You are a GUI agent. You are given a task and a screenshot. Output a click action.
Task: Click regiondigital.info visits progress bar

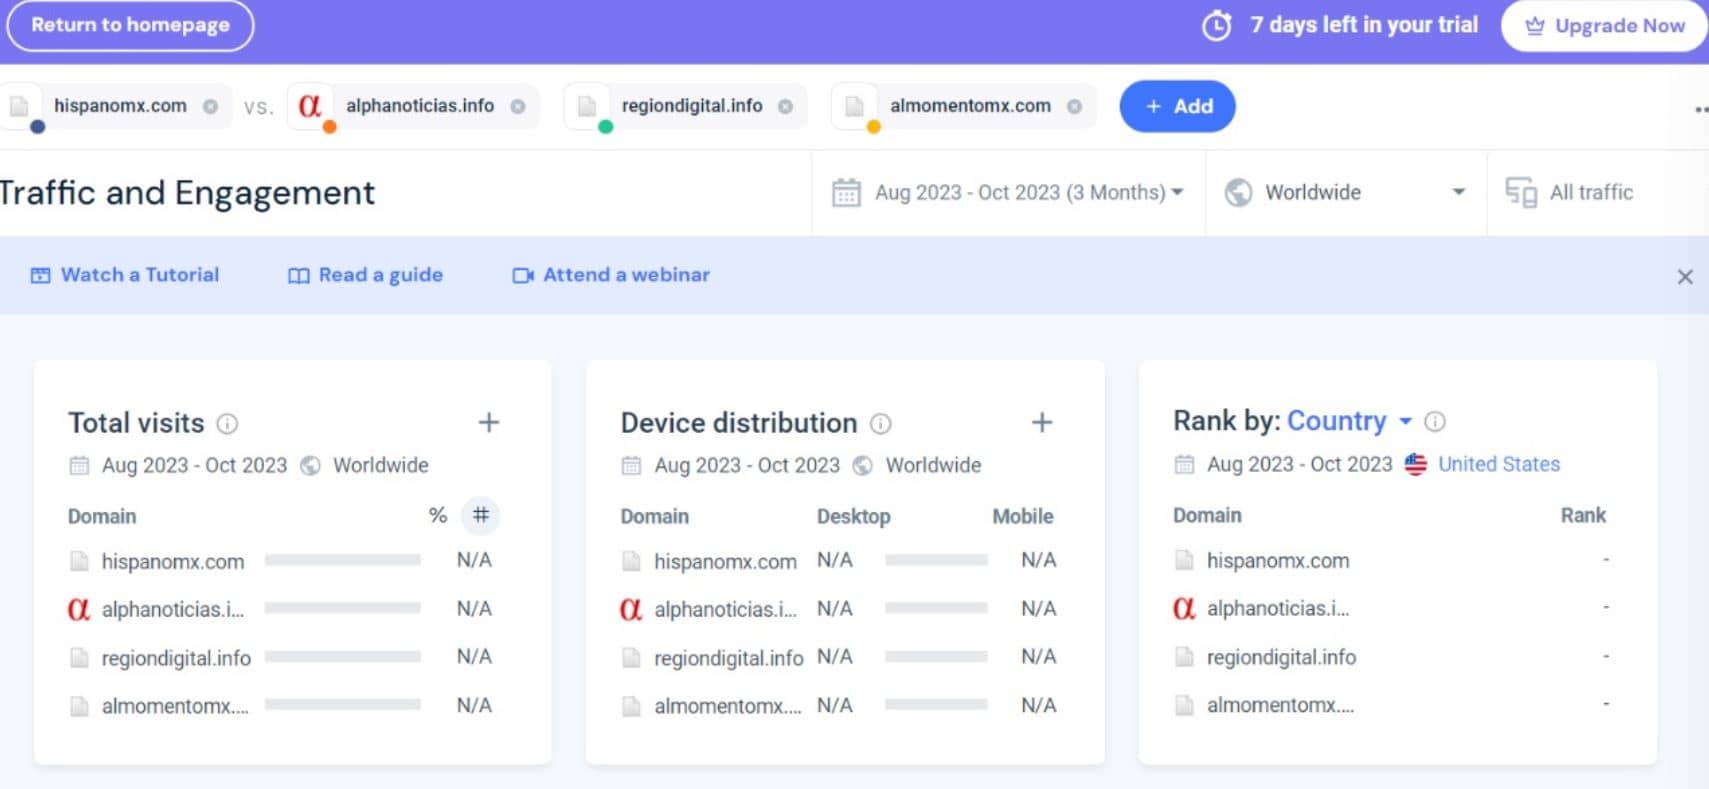343,657
